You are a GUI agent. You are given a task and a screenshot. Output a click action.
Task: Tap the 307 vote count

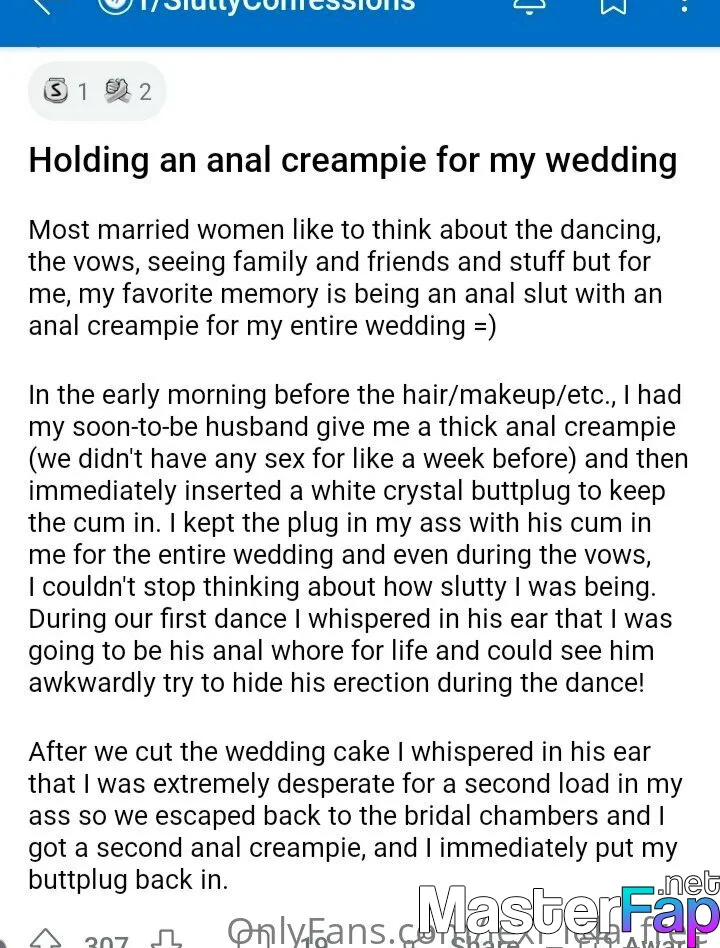coord(106,942)
